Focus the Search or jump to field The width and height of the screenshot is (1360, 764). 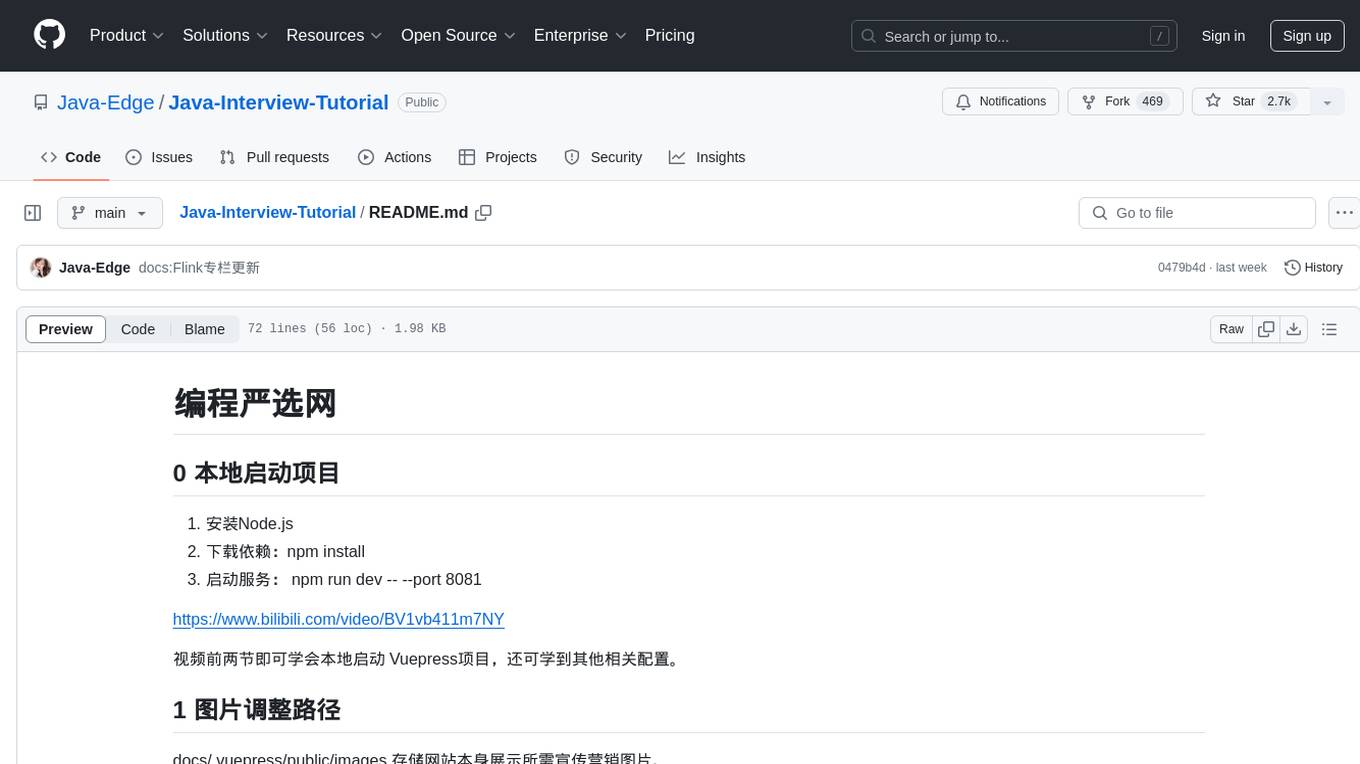click(x=1014, y=36)
